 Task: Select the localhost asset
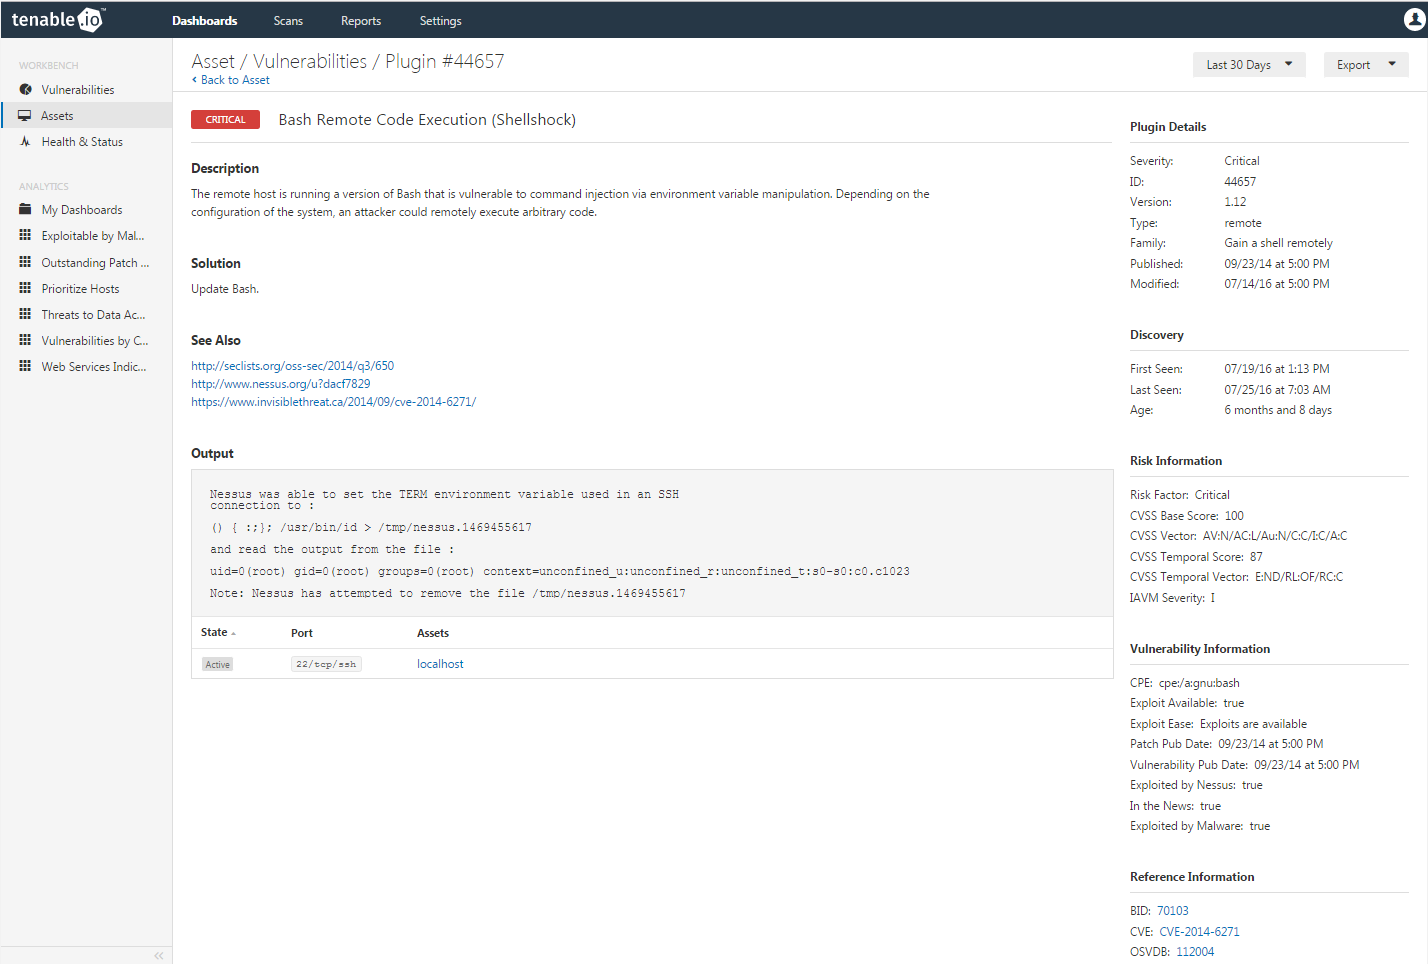[x=440, y=664]
